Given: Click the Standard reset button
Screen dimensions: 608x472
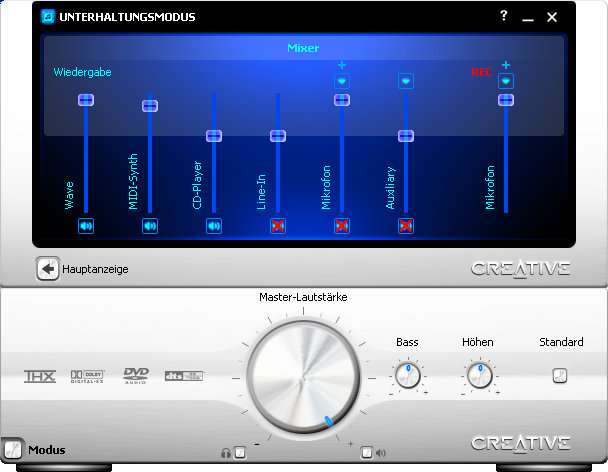Looking at the screenshot, I should click(560, 375).
